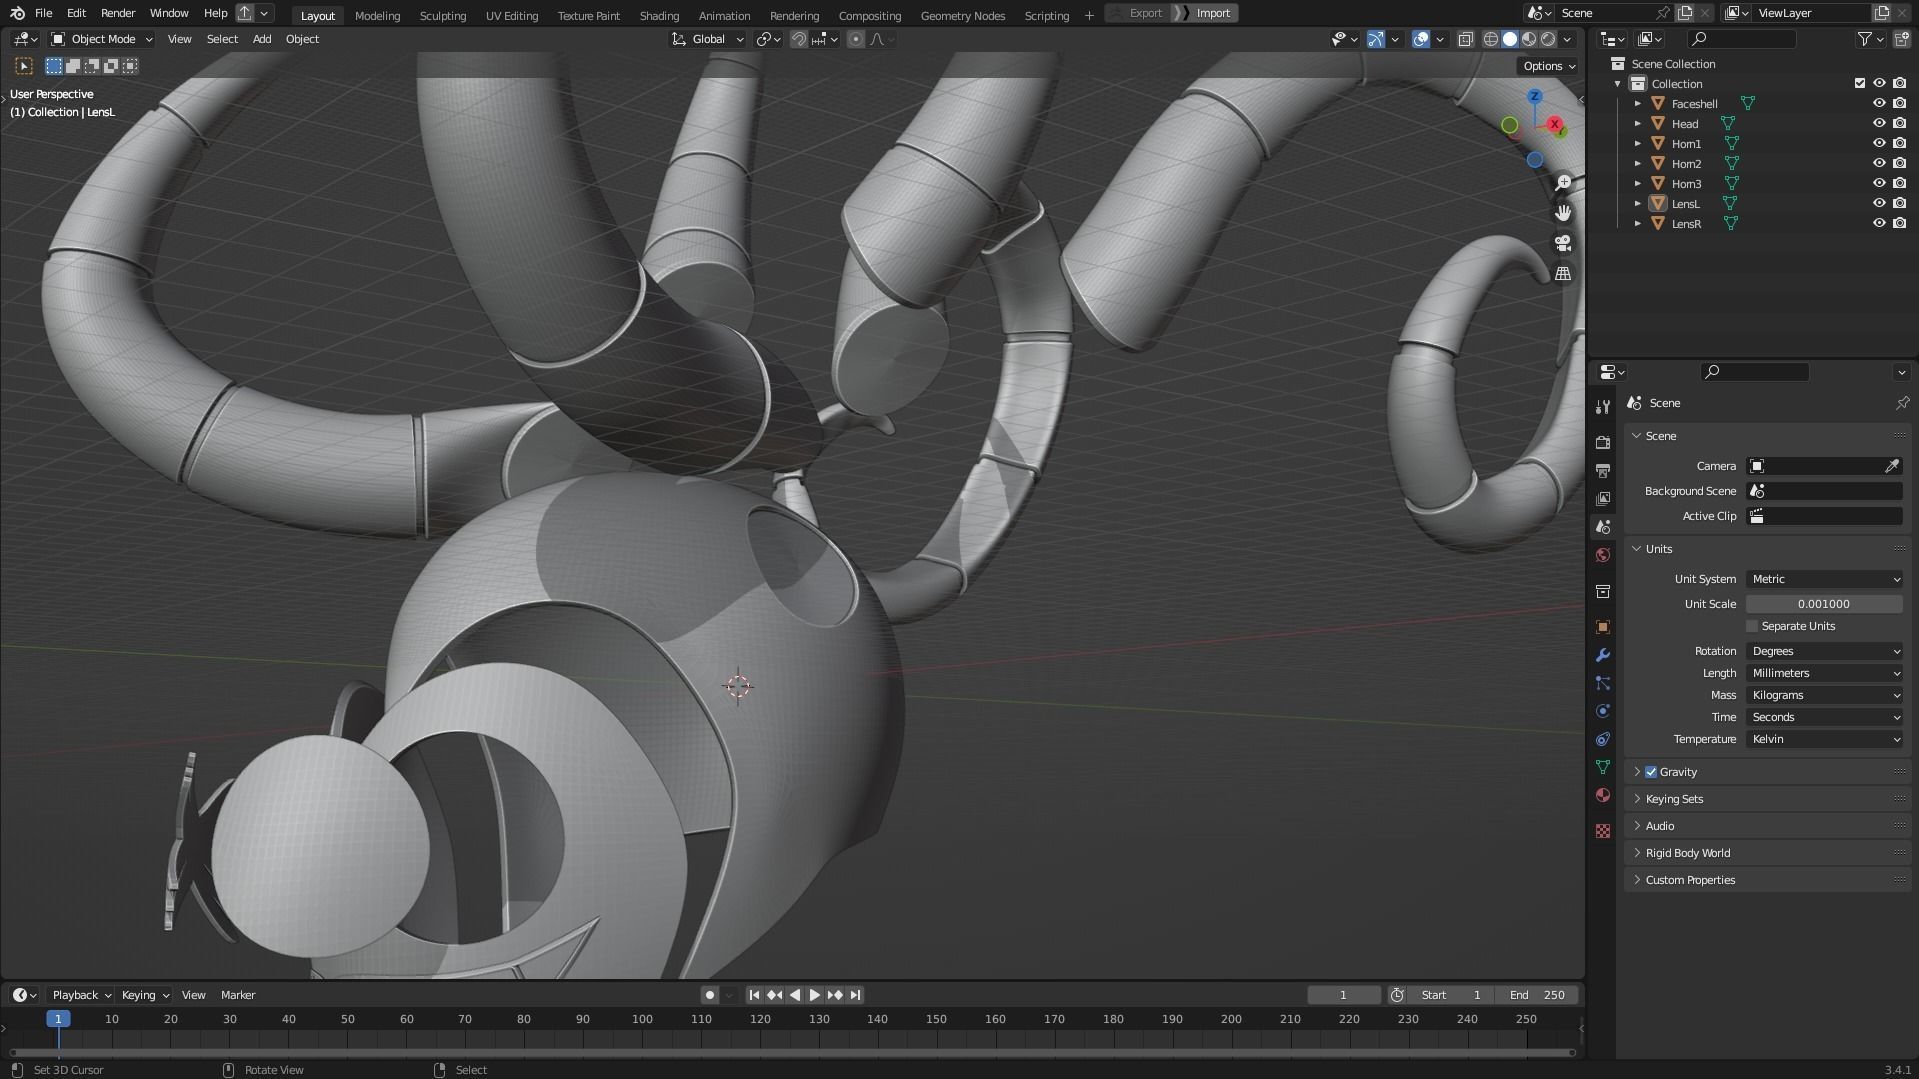Hide Horn1 in the viewport
Screen dimensions: 1919x1079
pos(1879,143)
